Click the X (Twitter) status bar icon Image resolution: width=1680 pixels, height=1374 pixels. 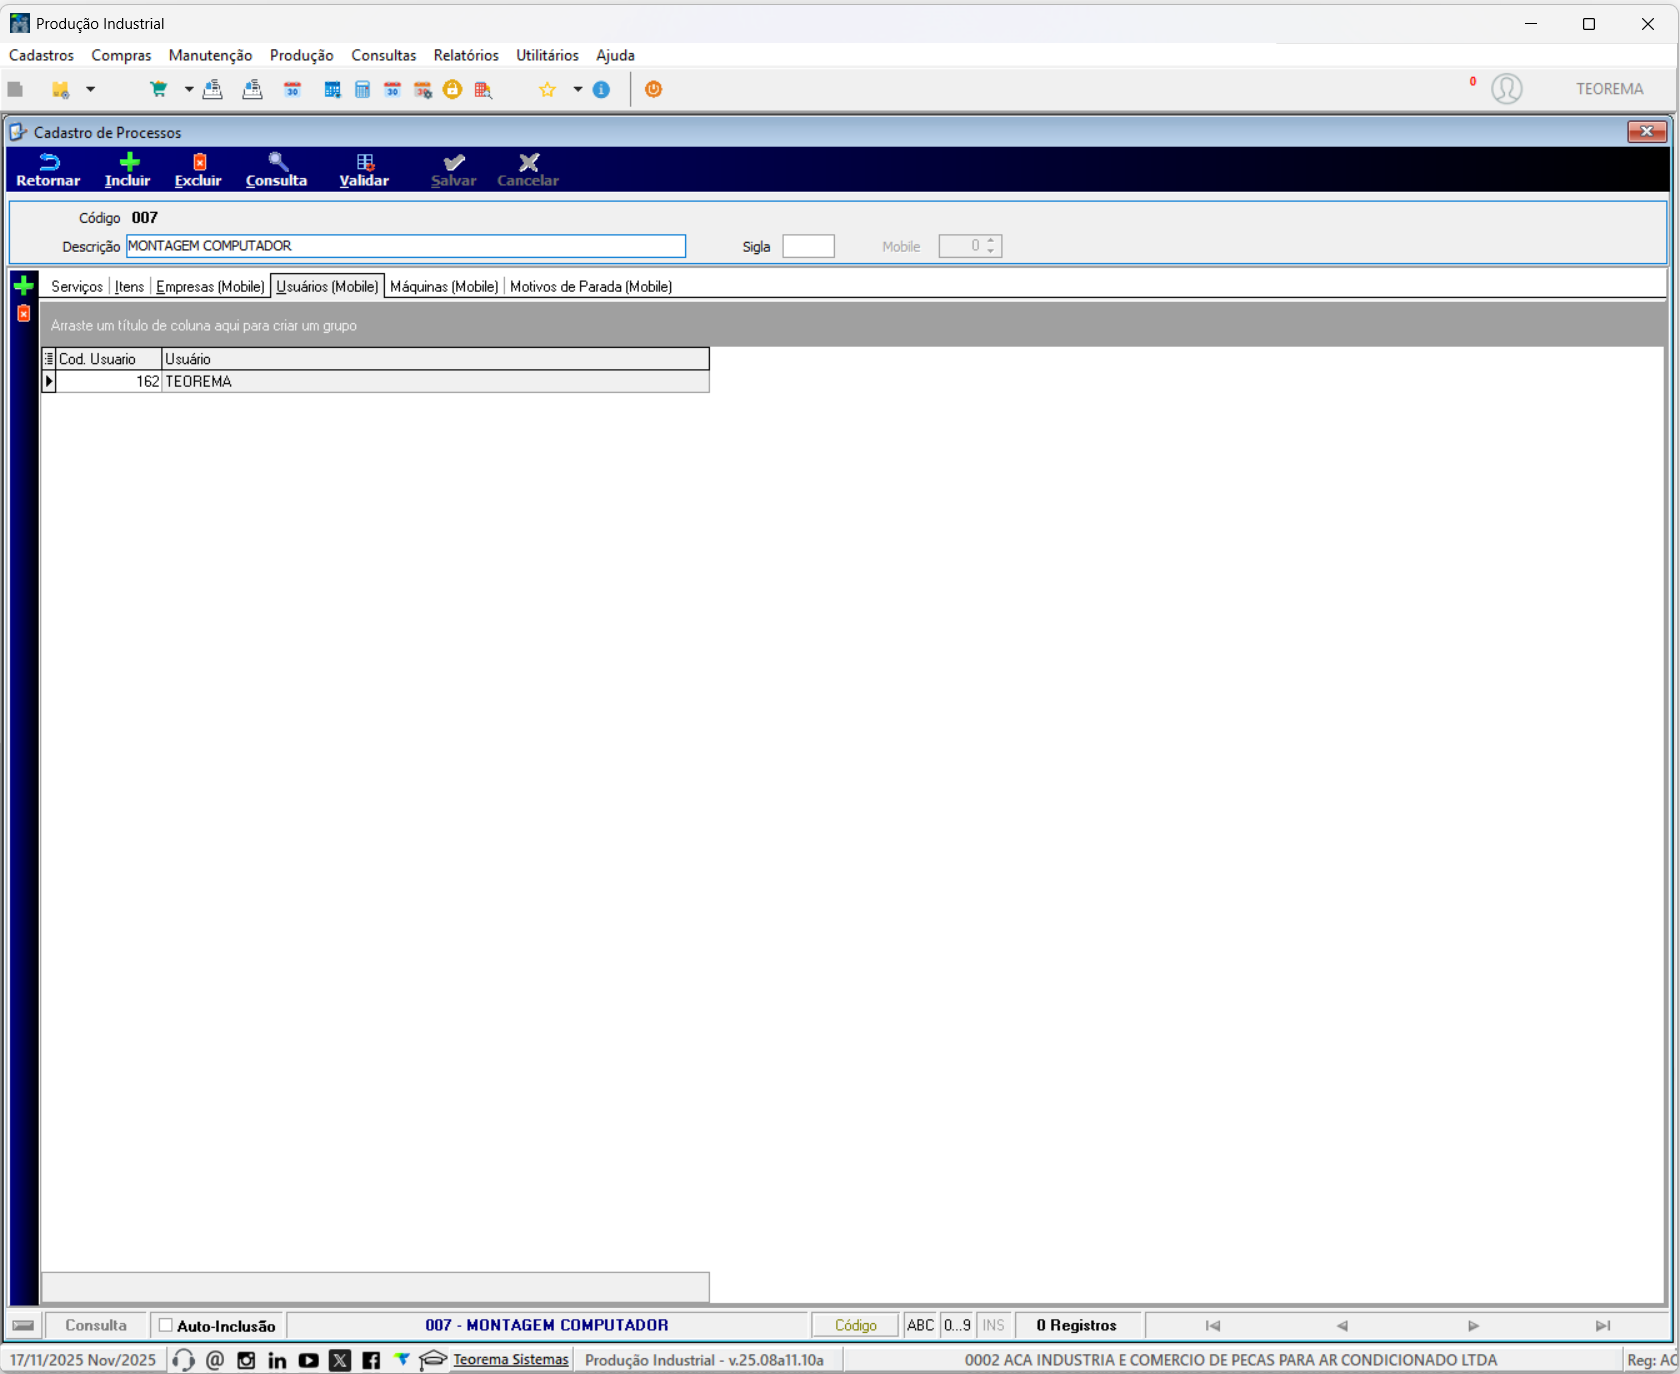coord(340,1360)
